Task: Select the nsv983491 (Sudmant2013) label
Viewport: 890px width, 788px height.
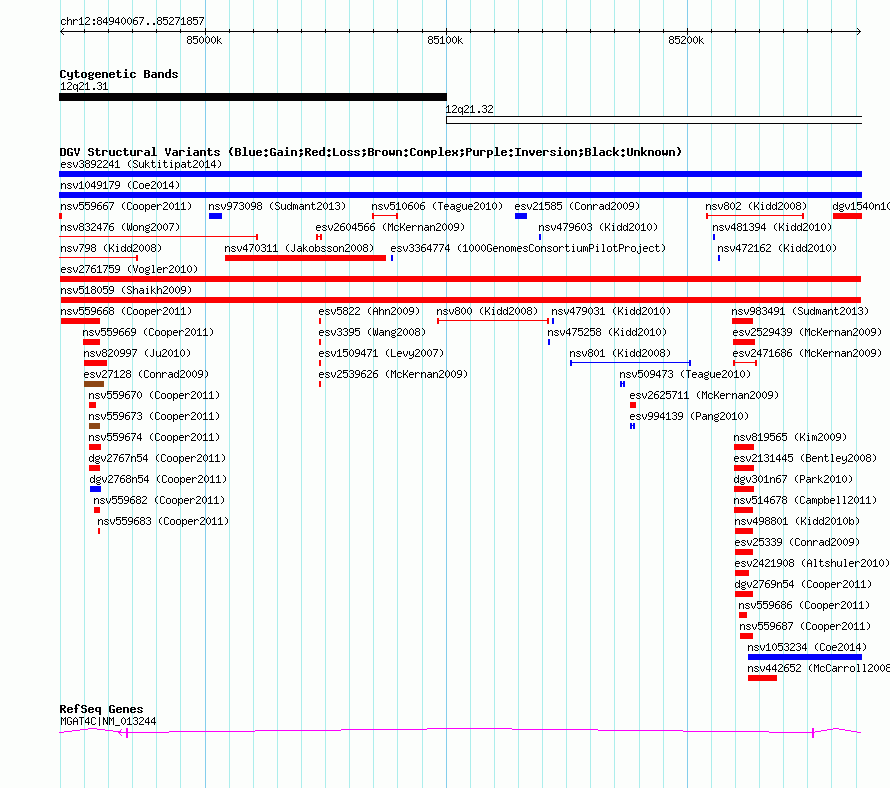Action: [x=800, y=311]
